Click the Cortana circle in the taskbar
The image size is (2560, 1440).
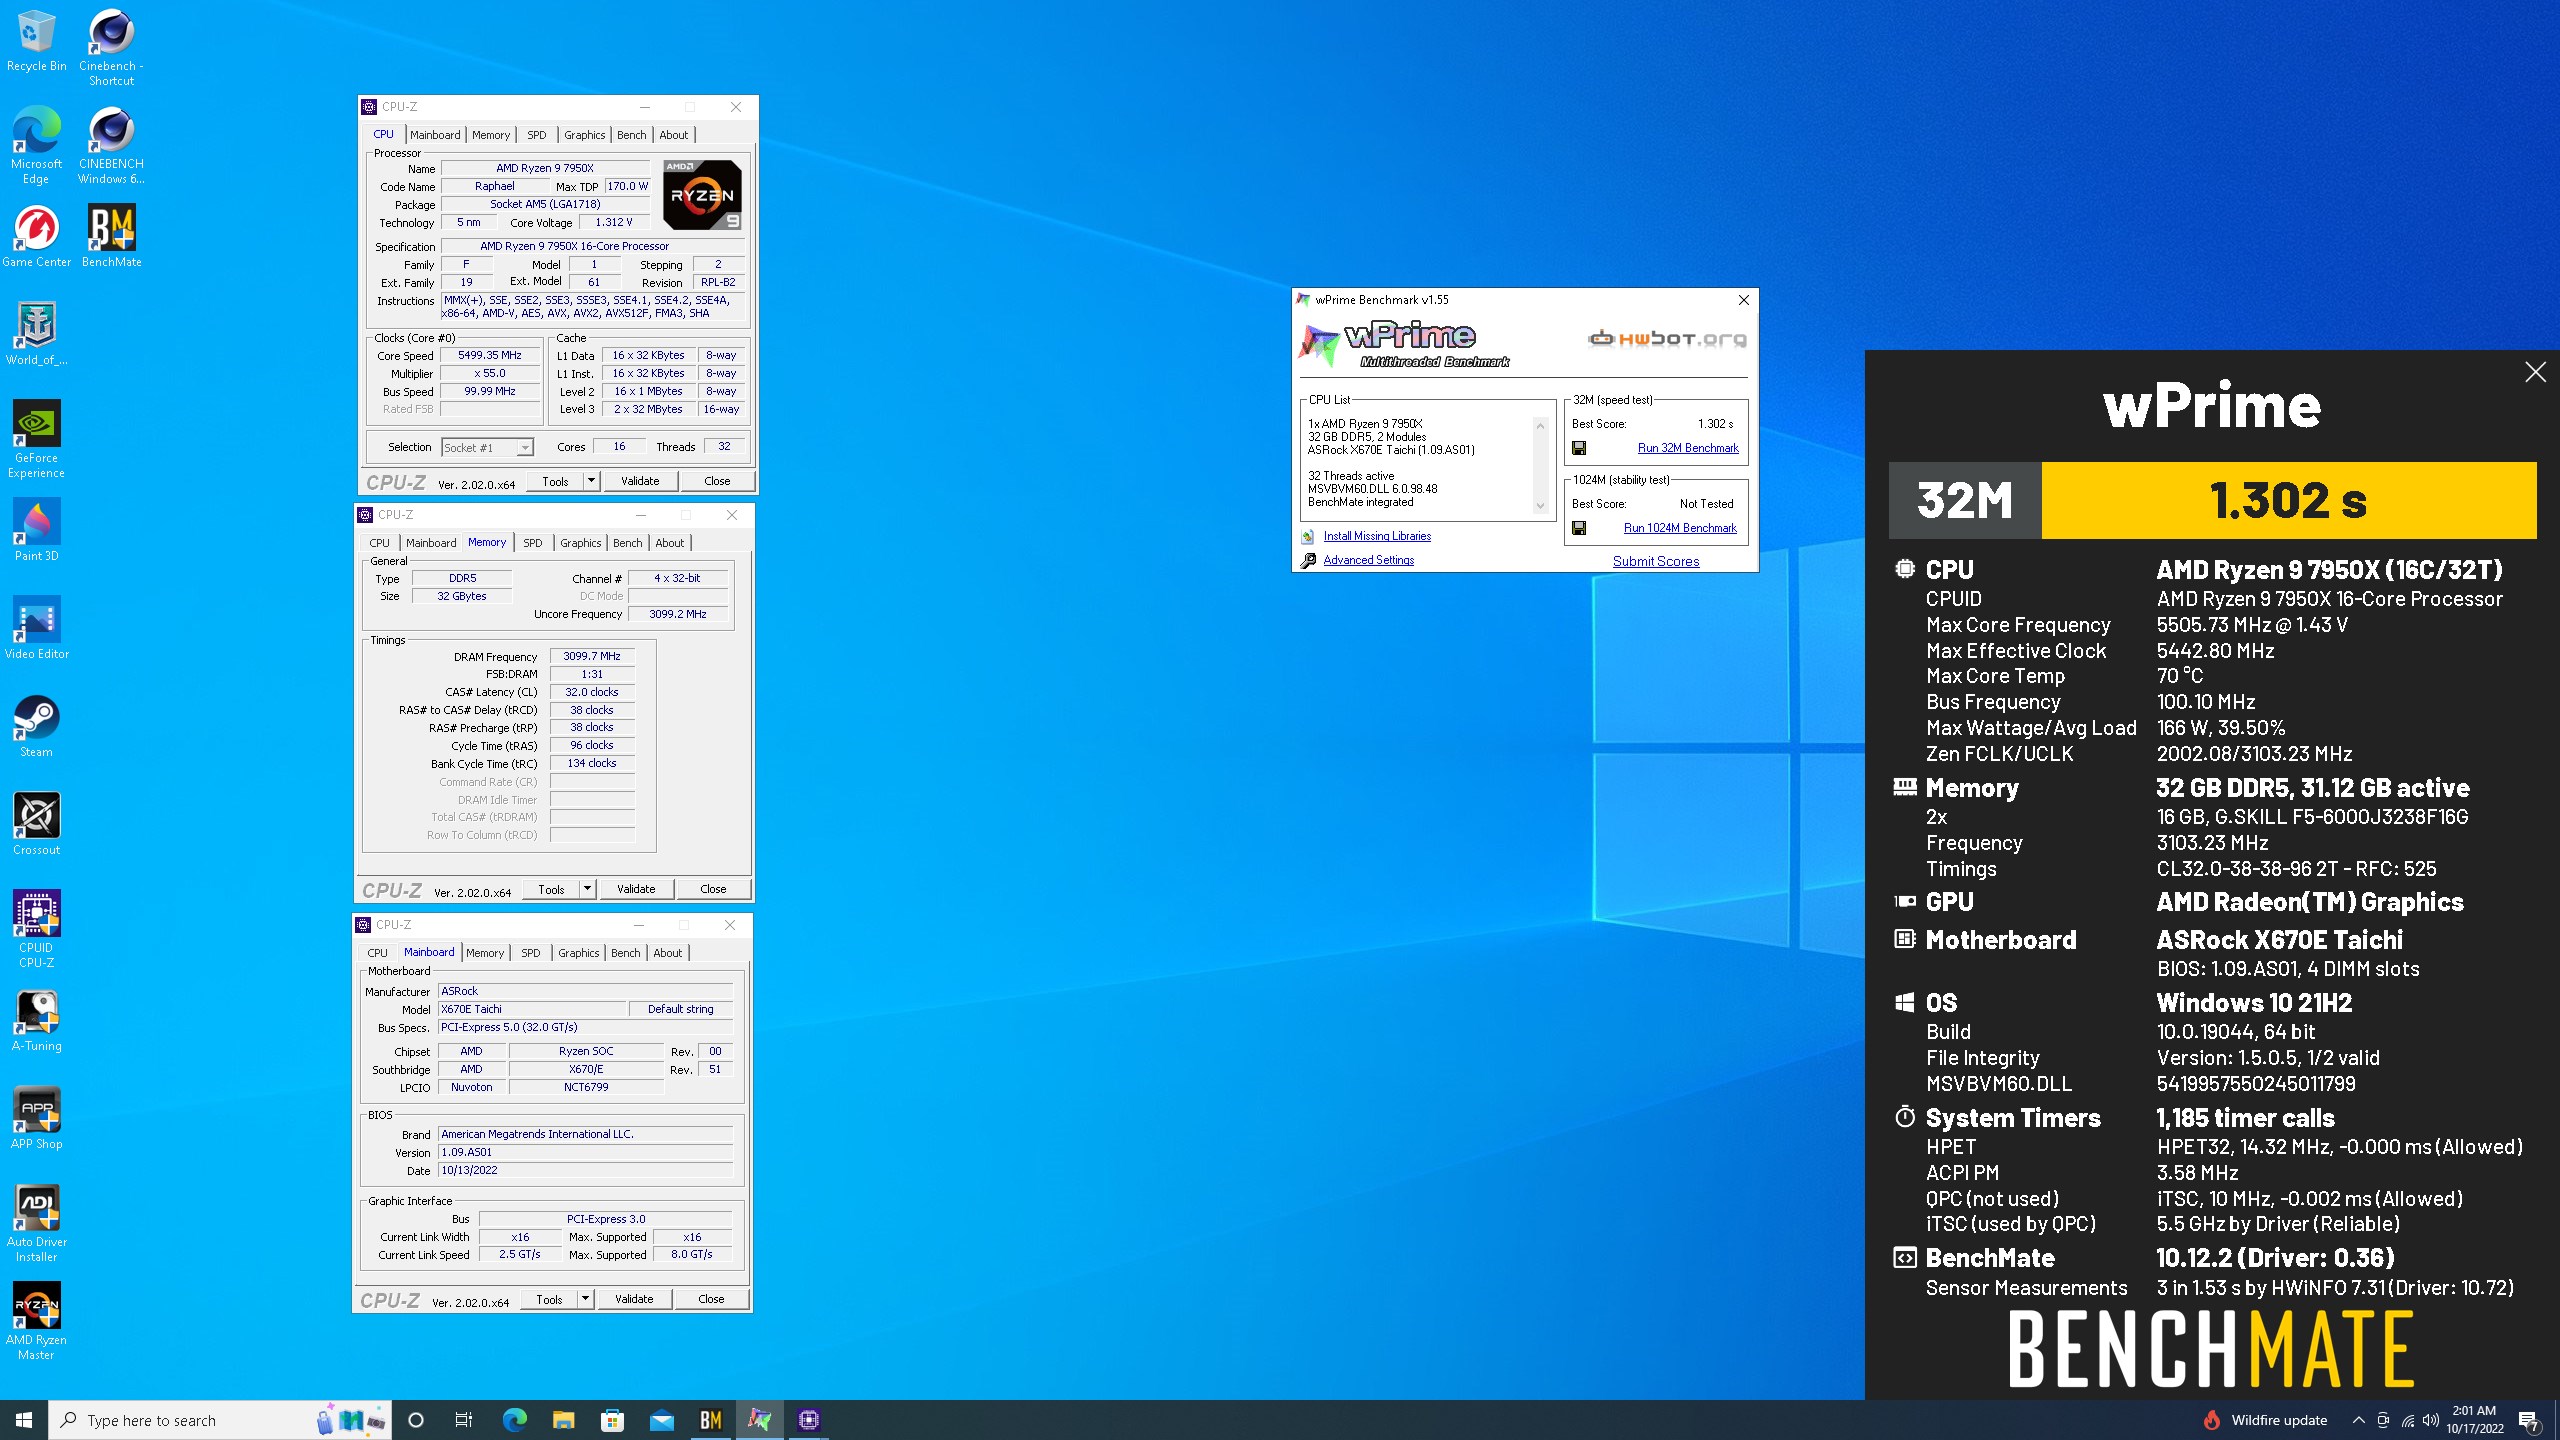pos(416,1420)
